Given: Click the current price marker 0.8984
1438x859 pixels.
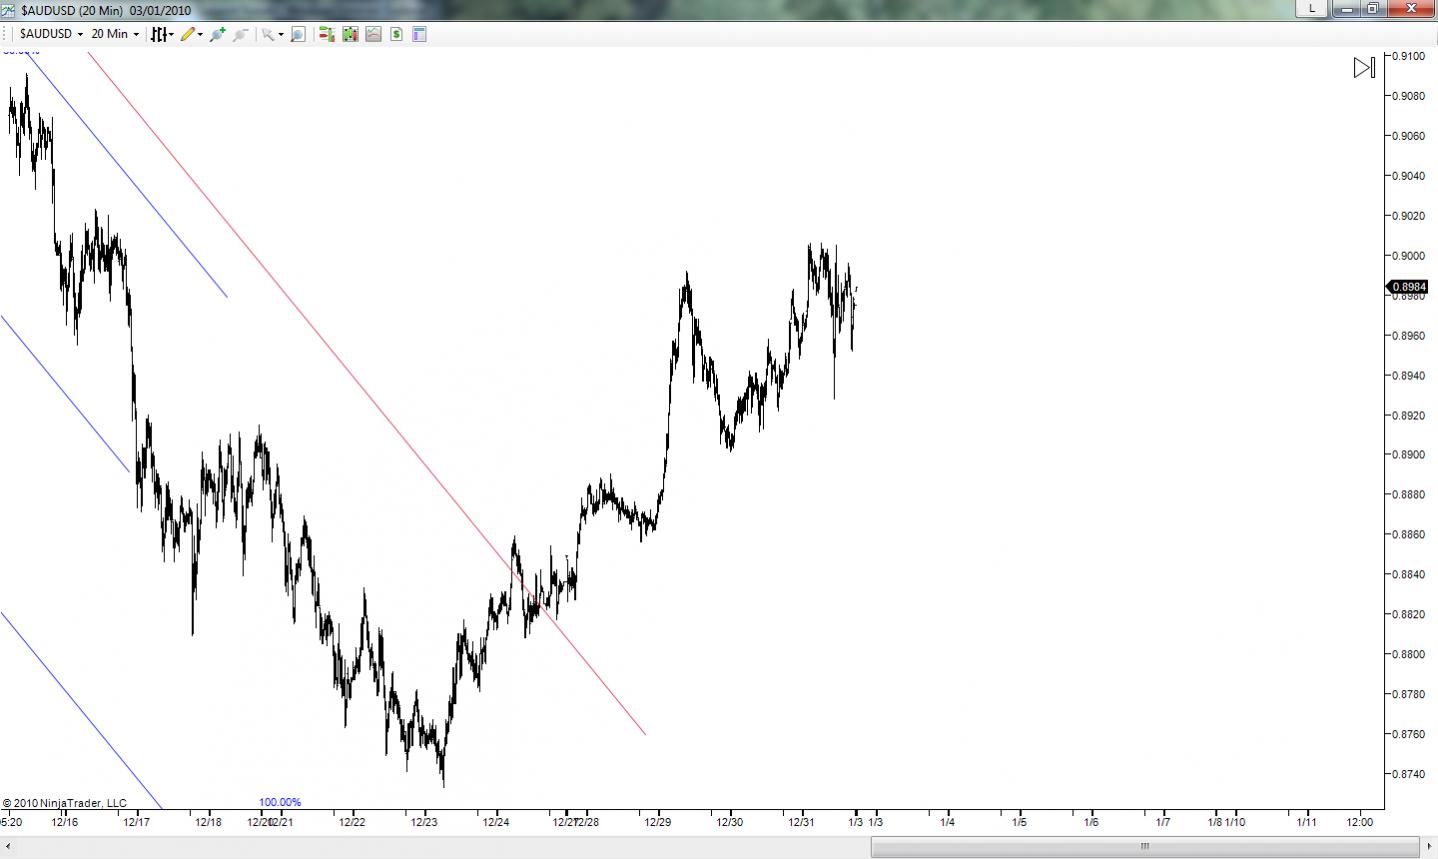Looking at the screenshot, I should point(1407,287).
